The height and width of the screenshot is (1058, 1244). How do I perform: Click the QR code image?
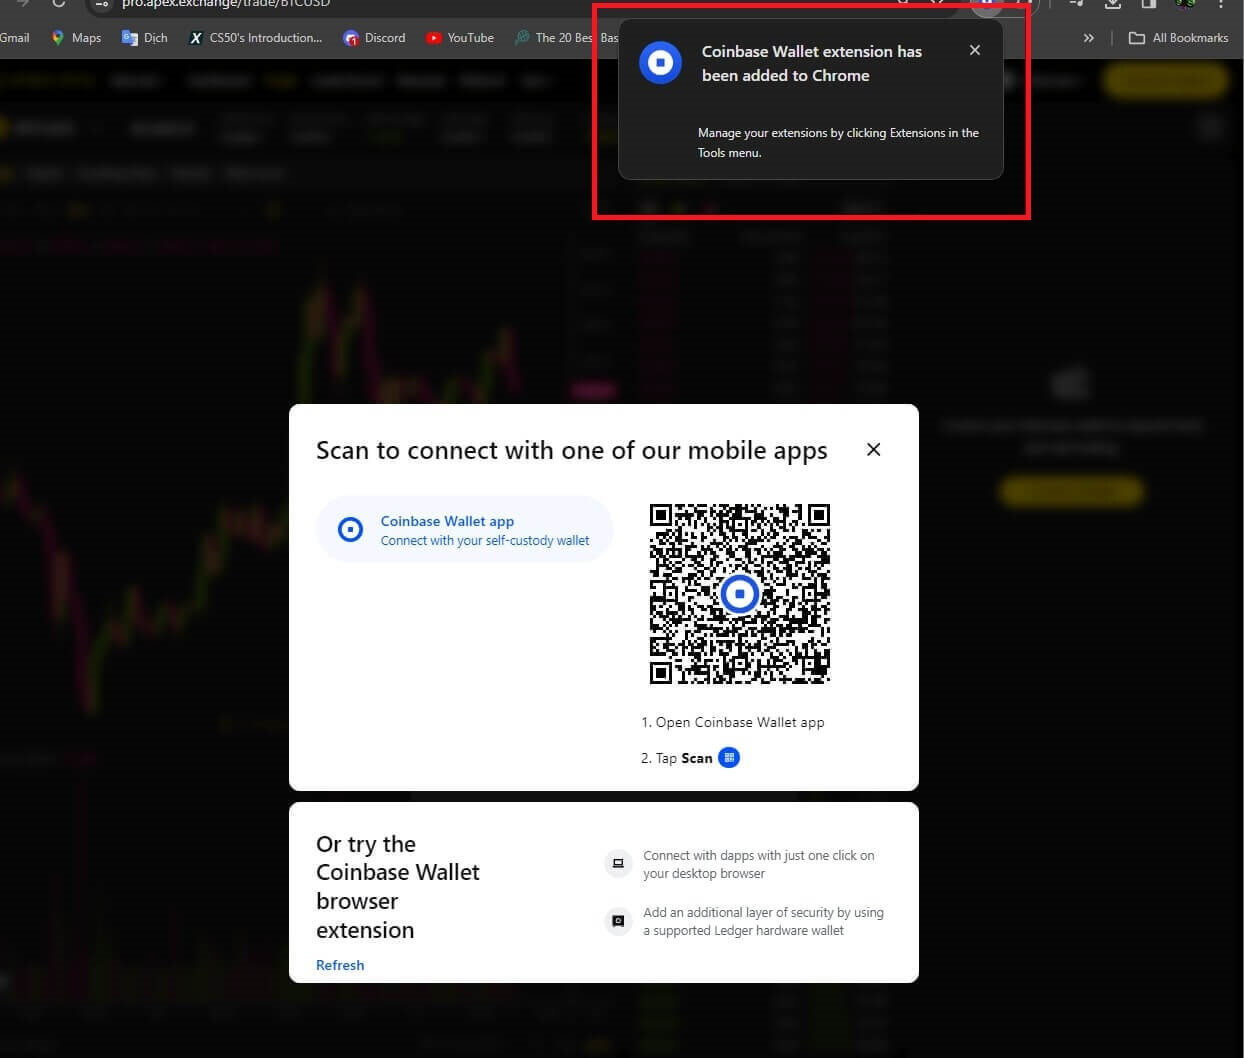740,593
